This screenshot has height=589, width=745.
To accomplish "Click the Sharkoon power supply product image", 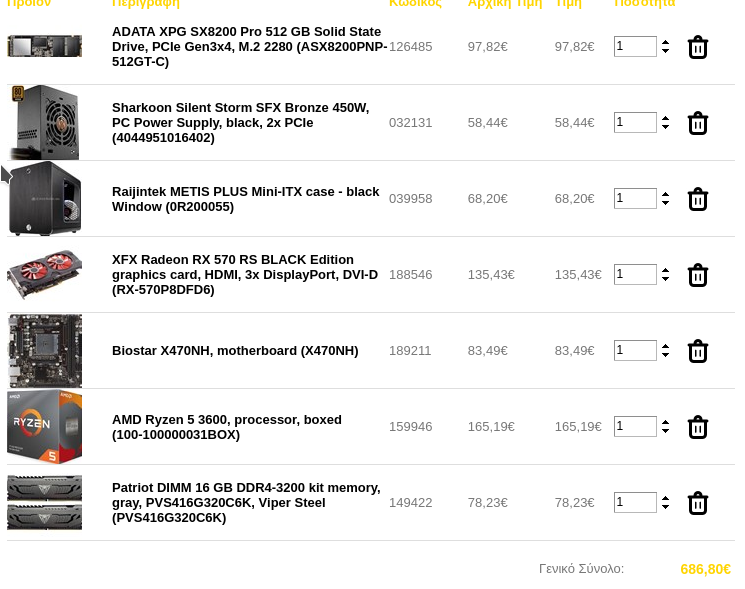I will click(44, 123).
